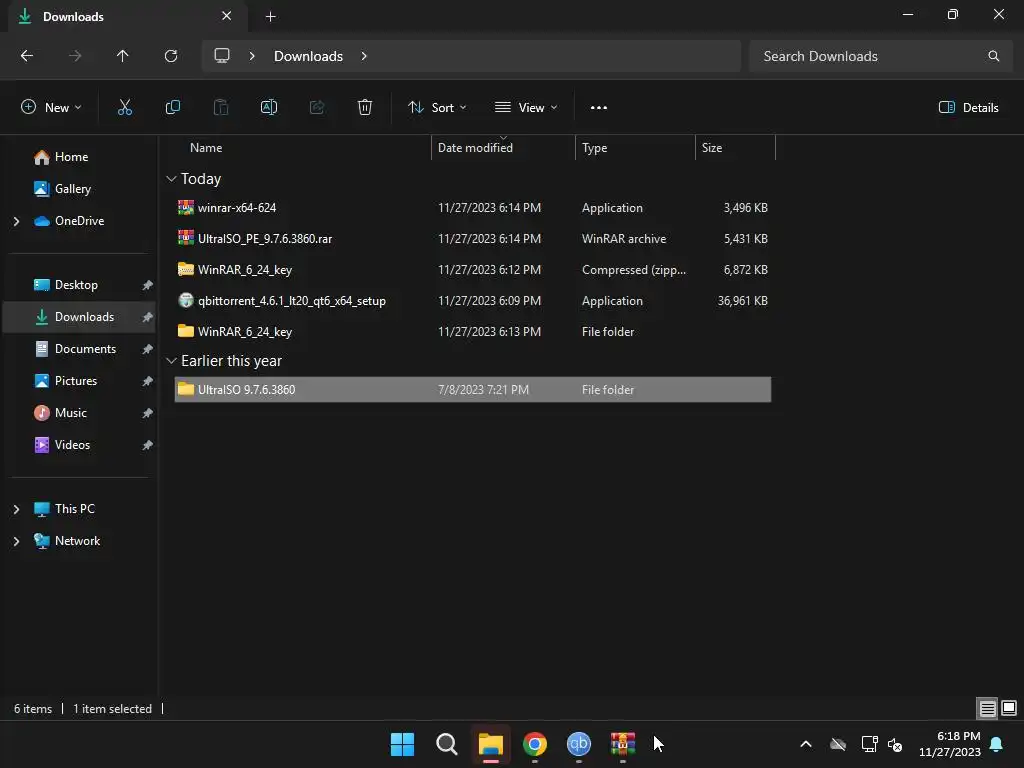The width and height of the screenshot is (1024, 768).
Task: Click the Delete trash icon
Action: tap(365, 108)
